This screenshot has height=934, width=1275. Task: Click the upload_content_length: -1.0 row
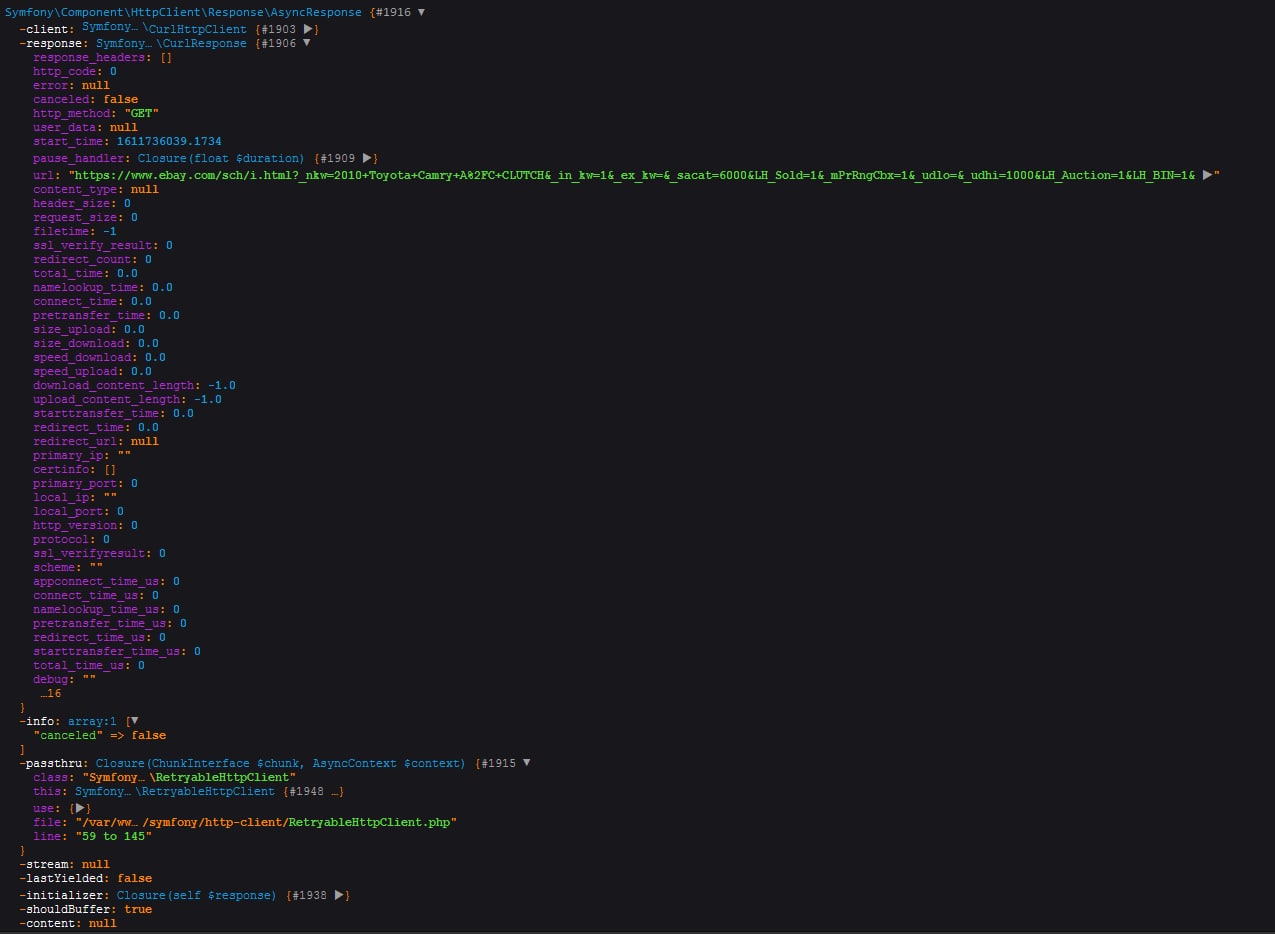coord(127,399)
